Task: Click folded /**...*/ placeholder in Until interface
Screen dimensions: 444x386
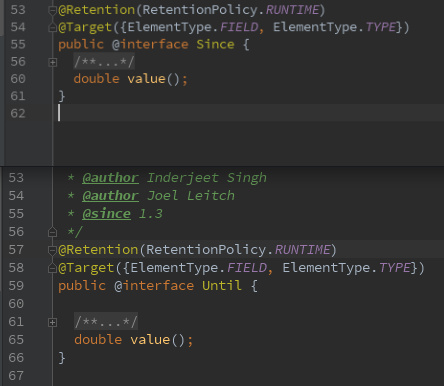Action: point(106,322)
